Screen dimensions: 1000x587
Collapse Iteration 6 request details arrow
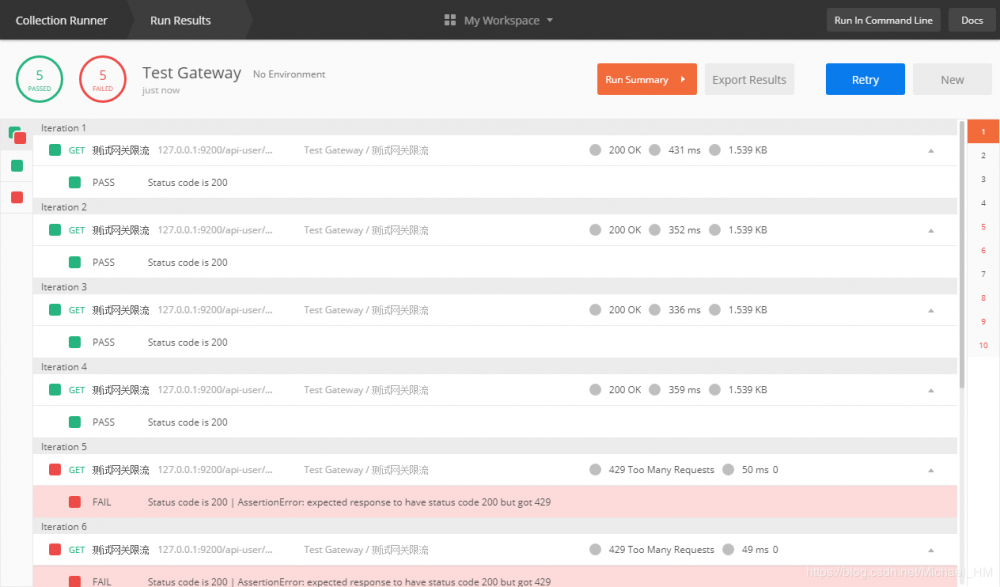tap(930, 550)
